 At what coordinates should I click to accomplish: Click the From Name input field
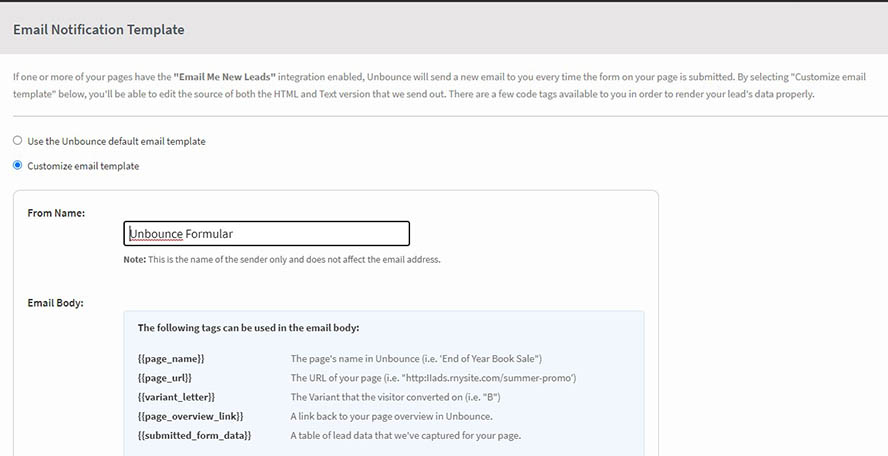click(266, 233)
